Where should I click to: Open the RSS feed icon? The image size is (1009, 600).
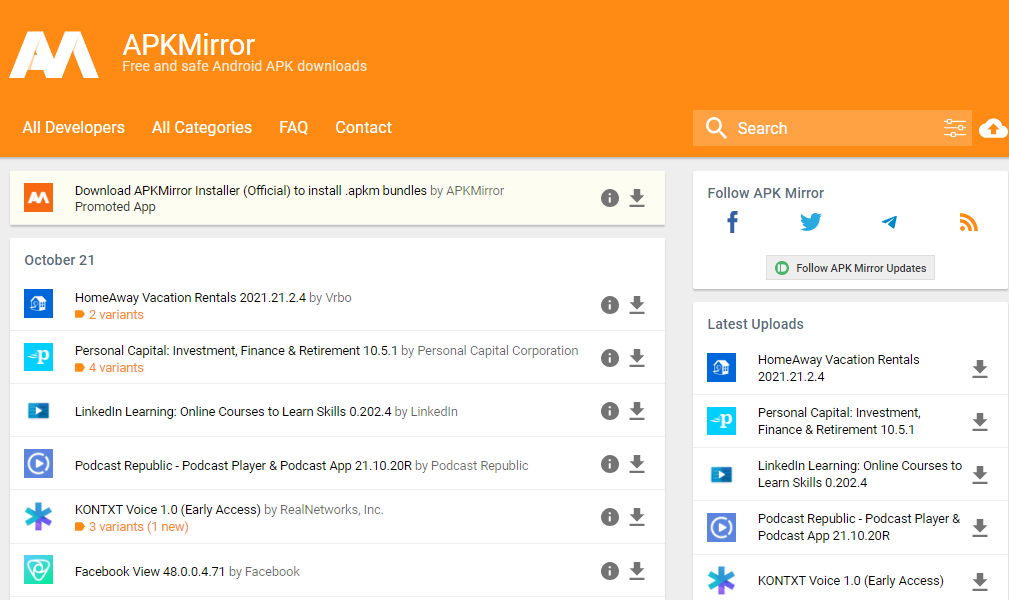968,222
